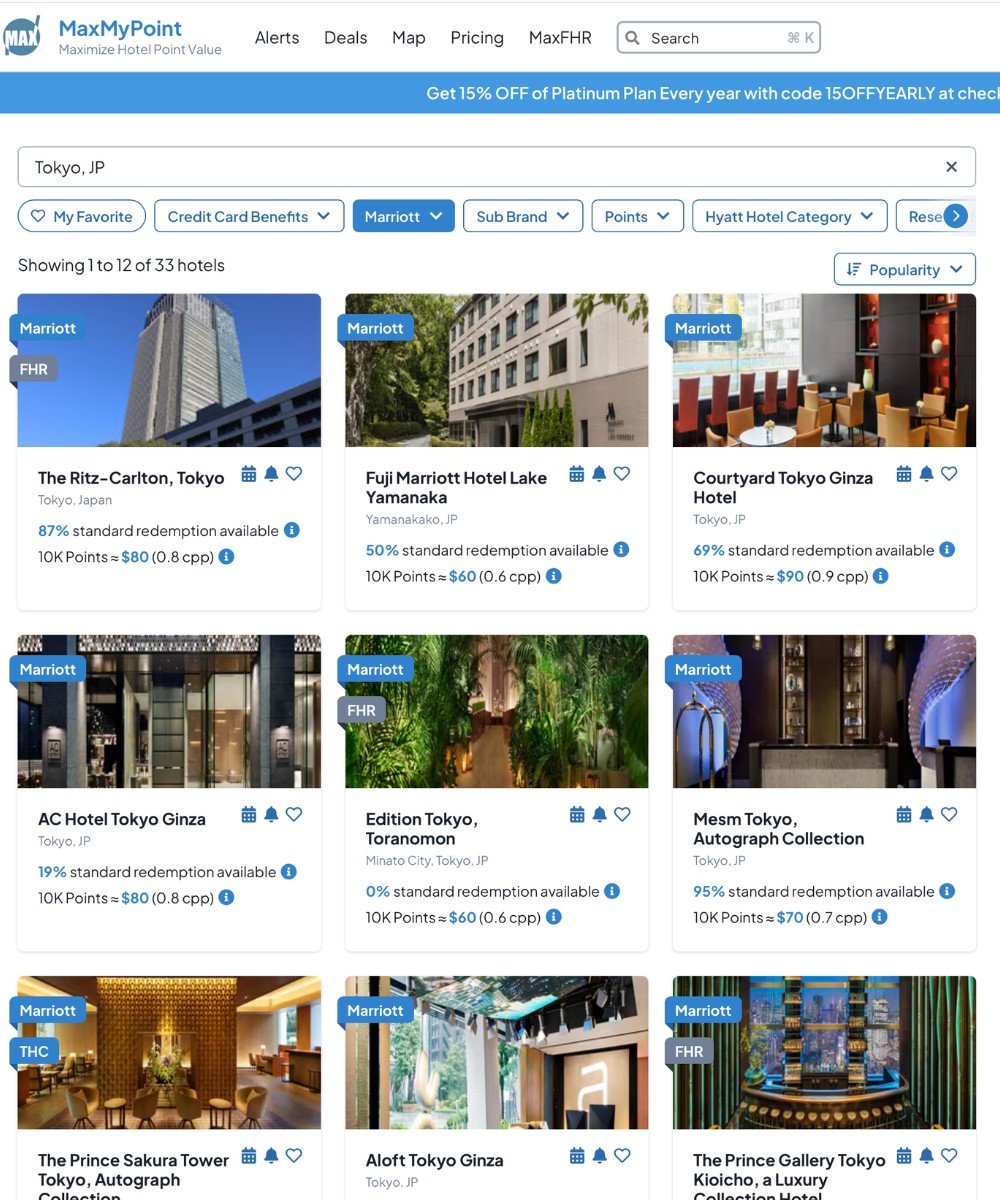Favorite The Ritz-Carlton, Tokyo with heart

click(x=294, y=474)
